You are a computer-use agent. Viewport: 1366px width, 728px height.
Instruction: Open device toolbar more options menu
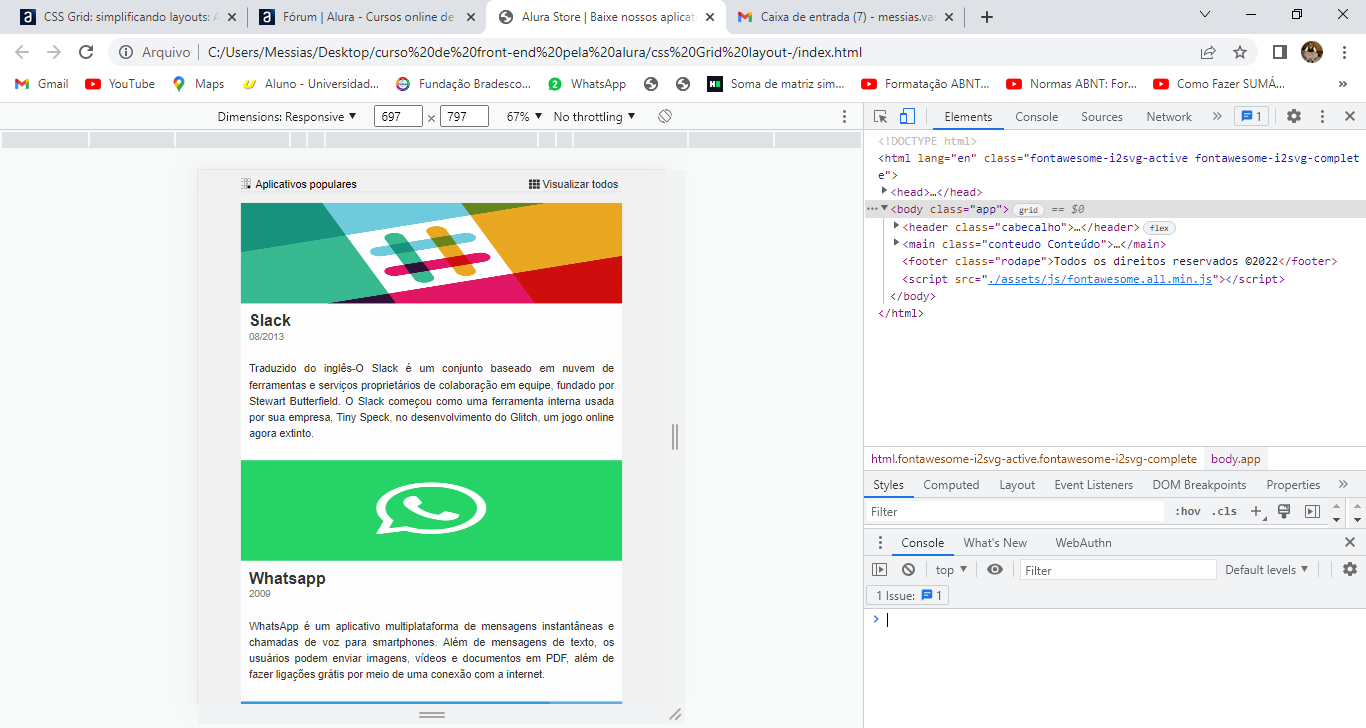coord(844,117)
